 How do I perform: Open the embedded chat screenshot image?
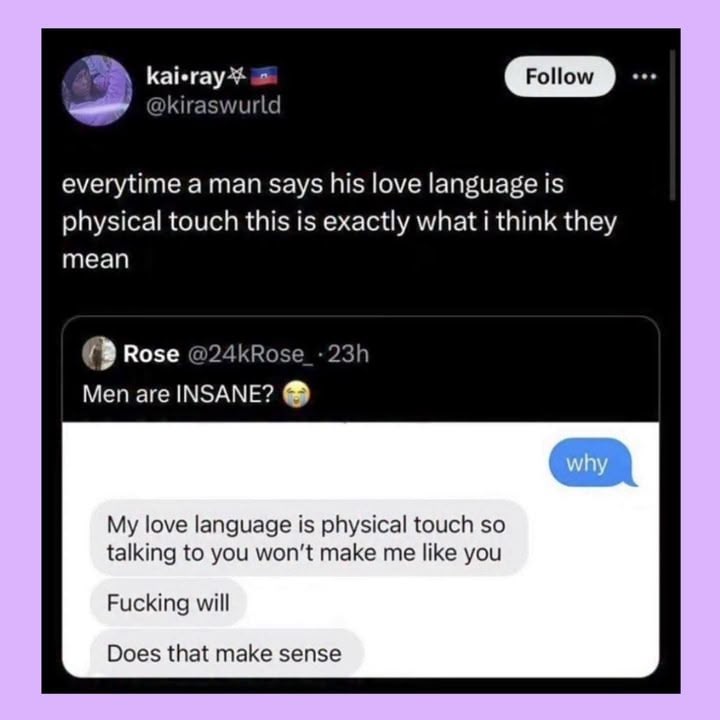pyautogui.click(x=360, y=549)
